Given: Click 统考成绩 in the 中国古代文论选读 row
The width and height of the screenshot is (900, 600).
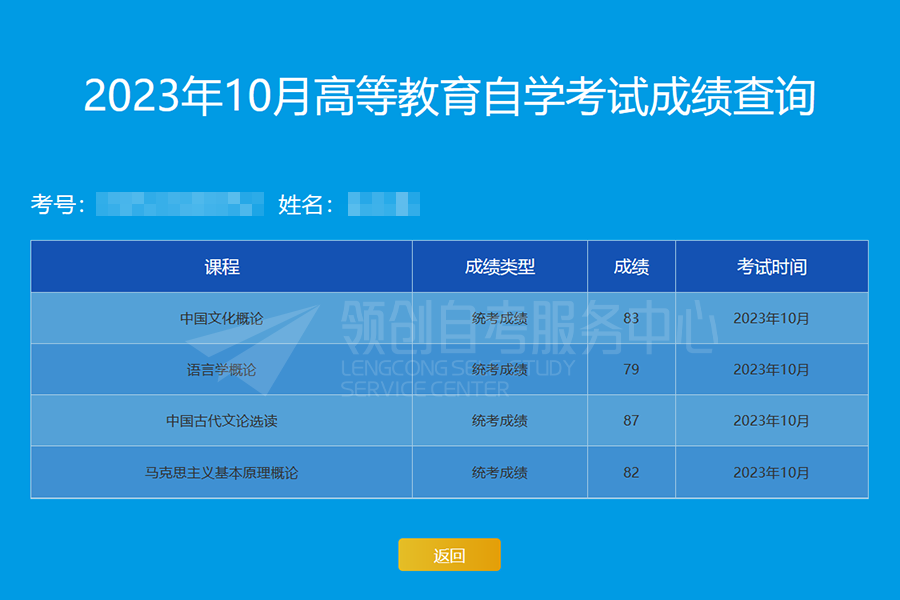Looking at the screenshot, I should pos(500,421).
